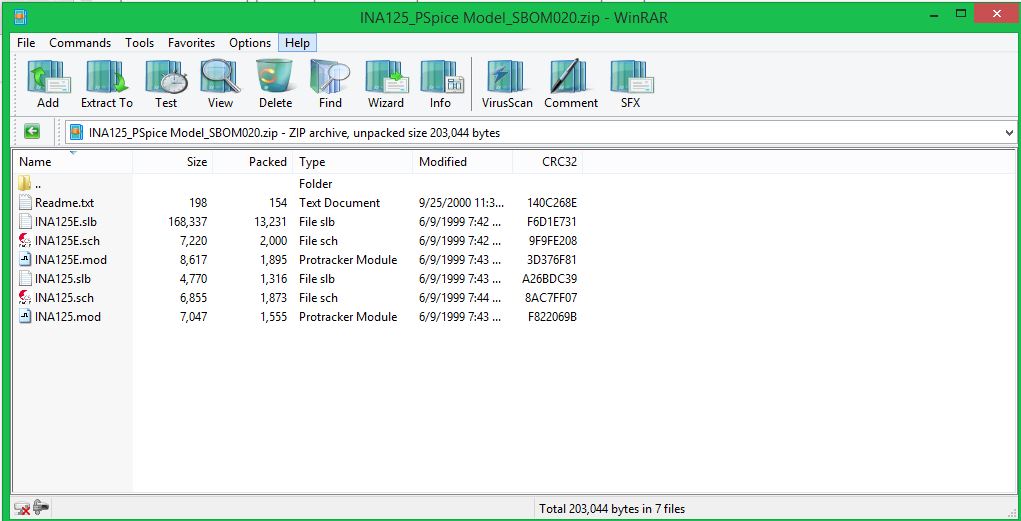Screen dimensions: 1021x521
Task: Select the Readme.txt file name
Action: 64,203
